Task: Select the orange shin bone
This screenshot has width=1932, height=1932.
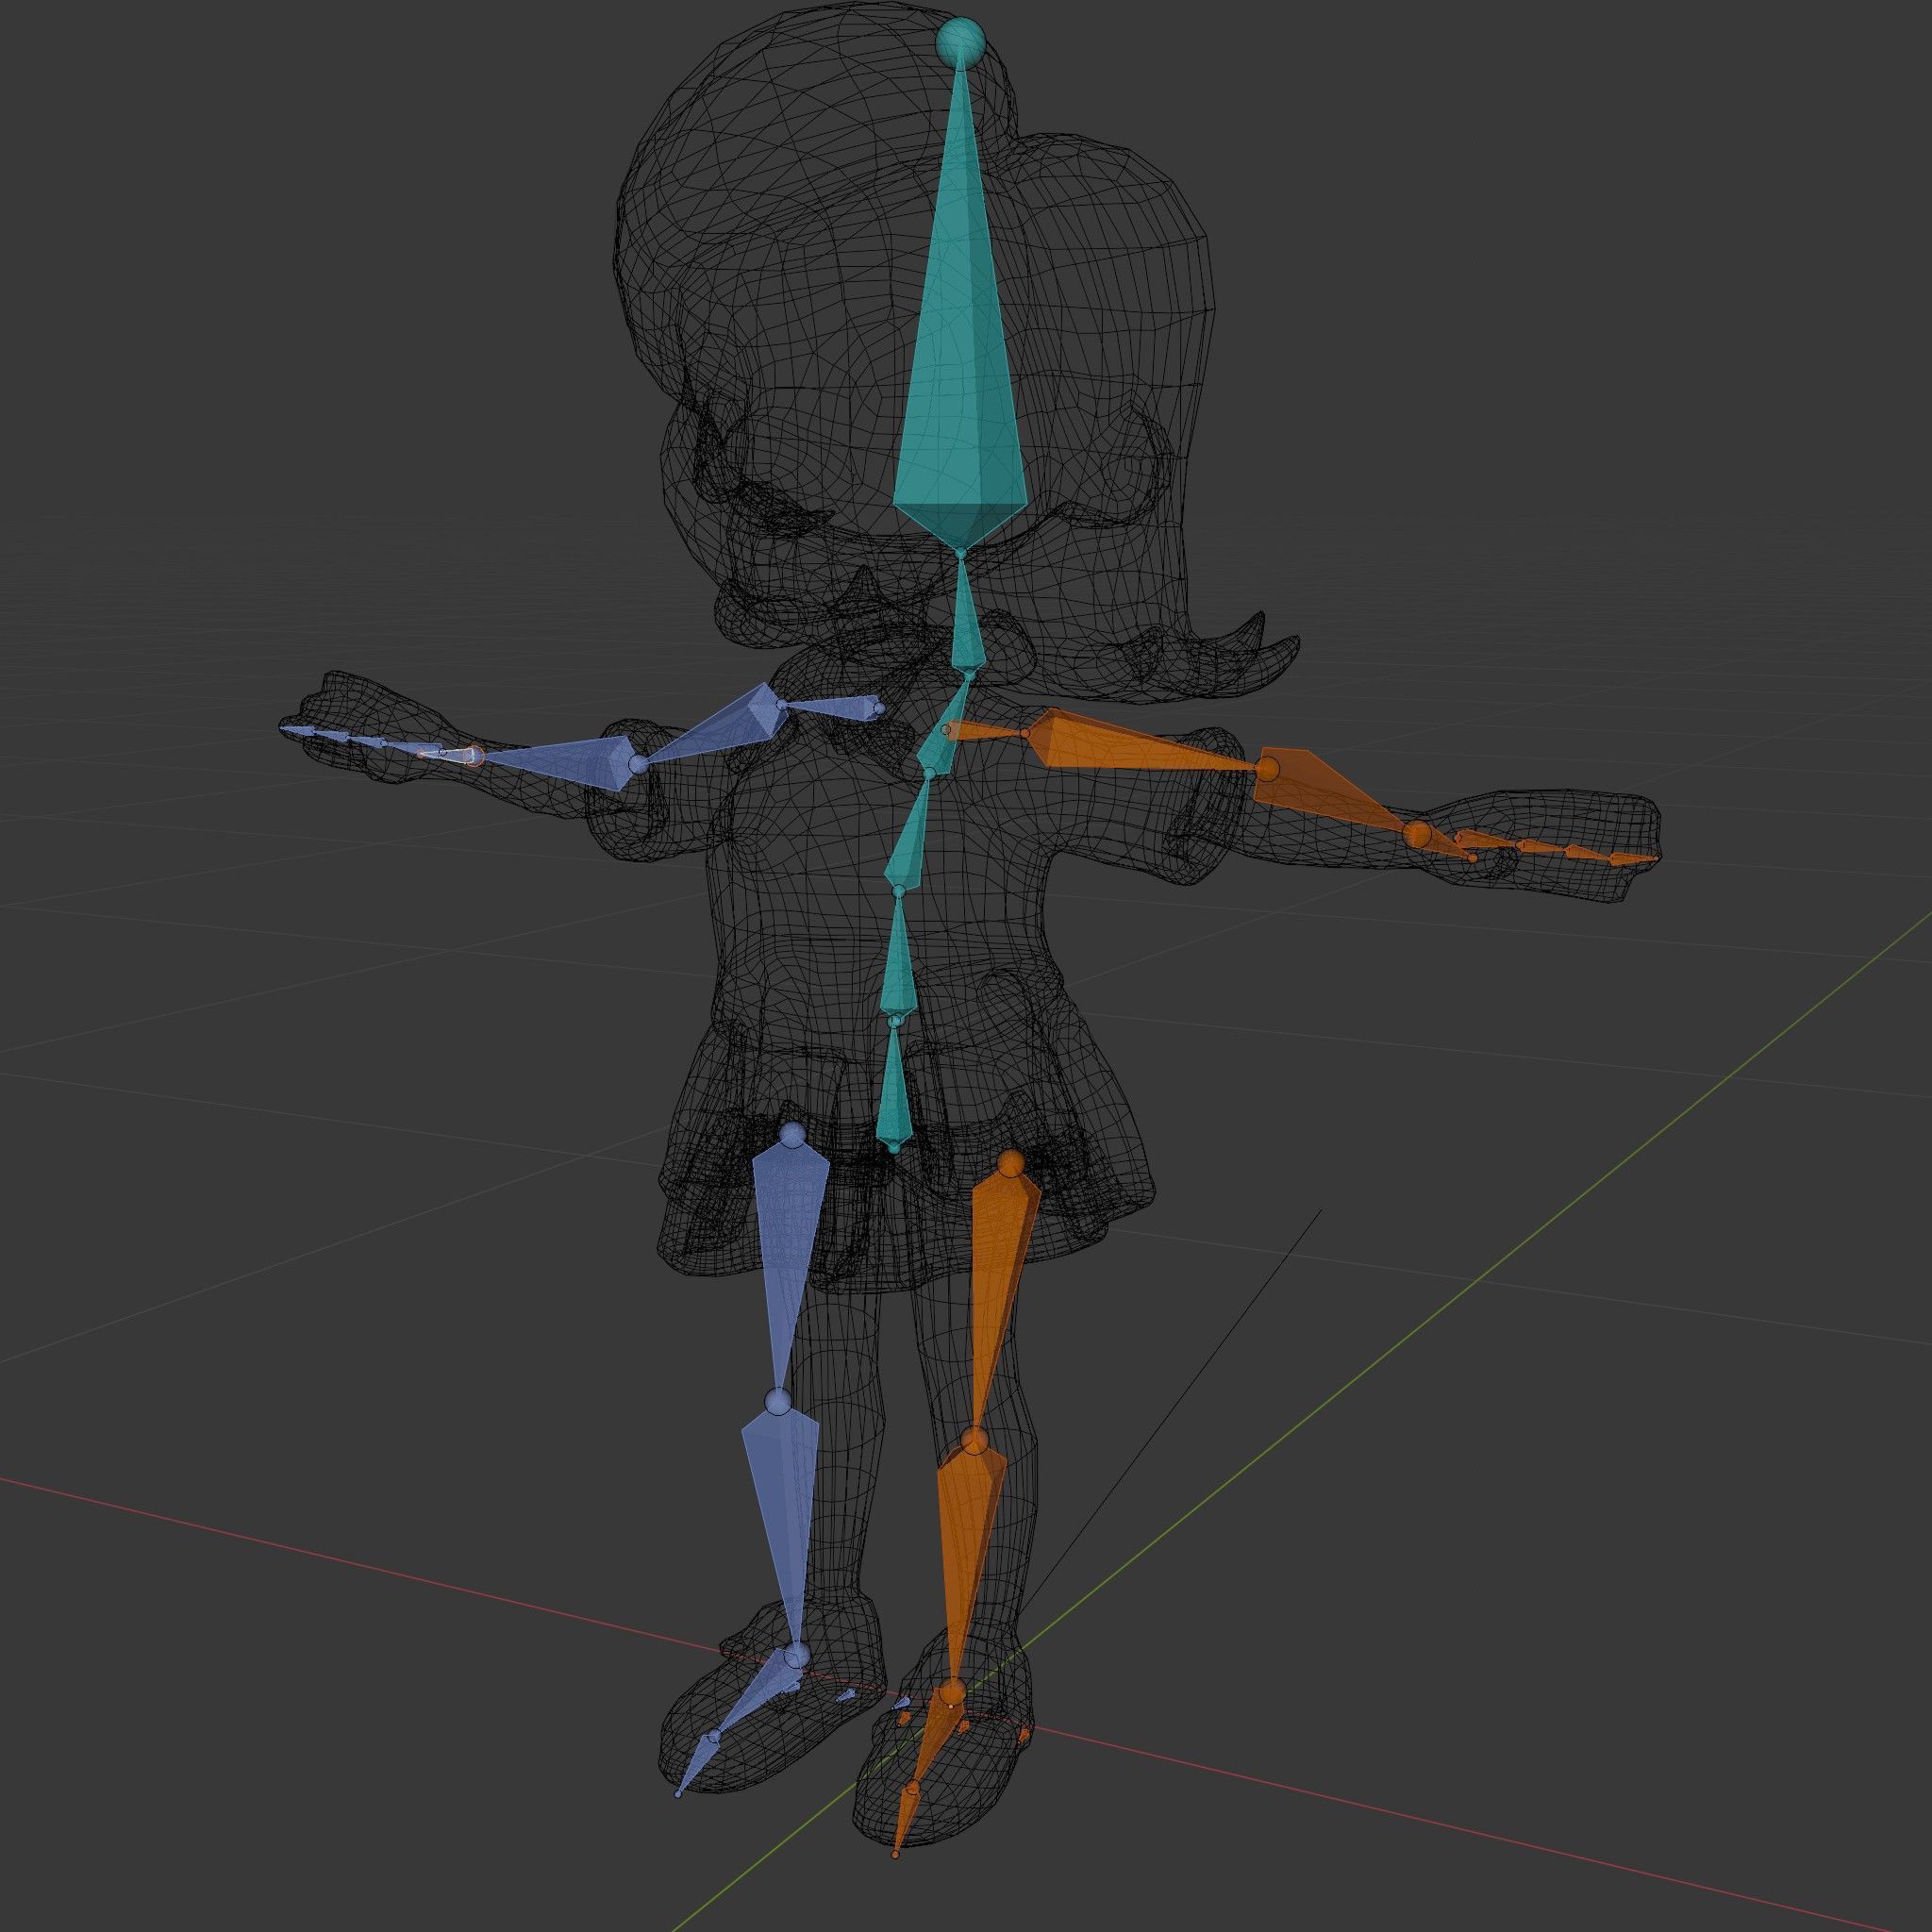Action: coord(967,1565)
